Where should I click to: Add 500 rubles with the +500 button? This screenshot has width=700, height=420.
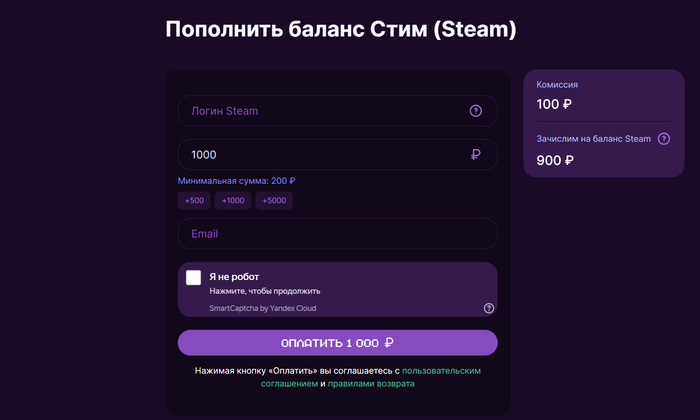coord(194,200)
